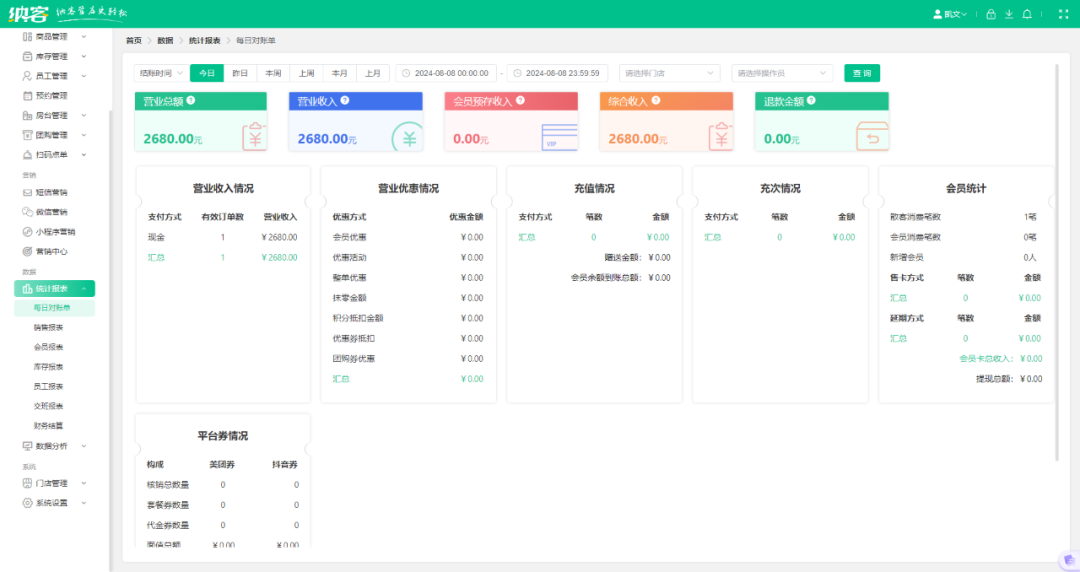Click help icon beside 营业收入
The height and width of the screenshot is (572, 1080).
345,101
